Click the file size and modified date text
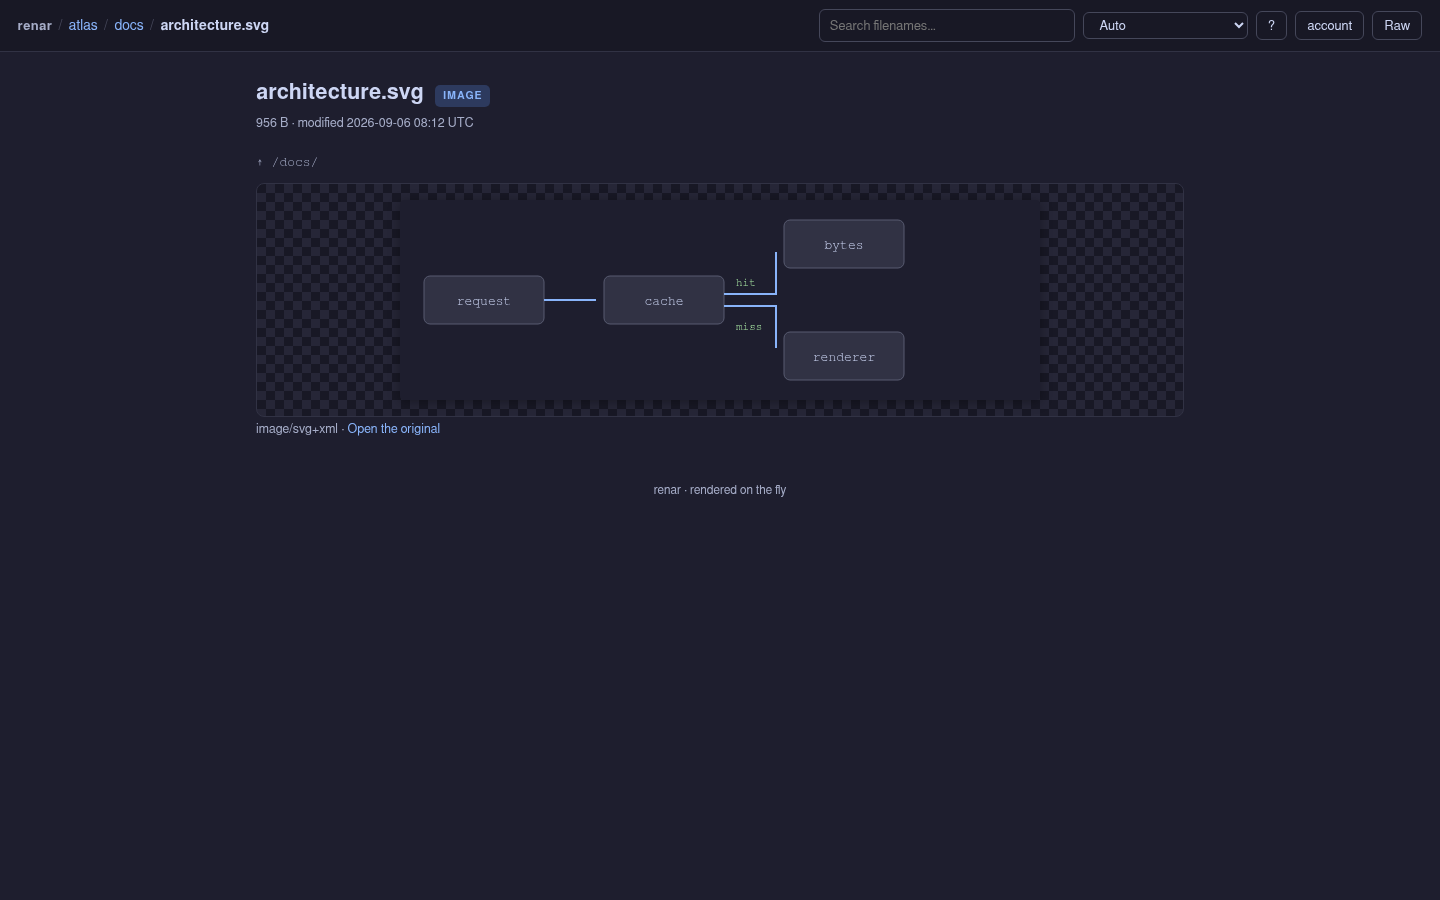This screenshot has height=900, width=1440. [365, 123]
